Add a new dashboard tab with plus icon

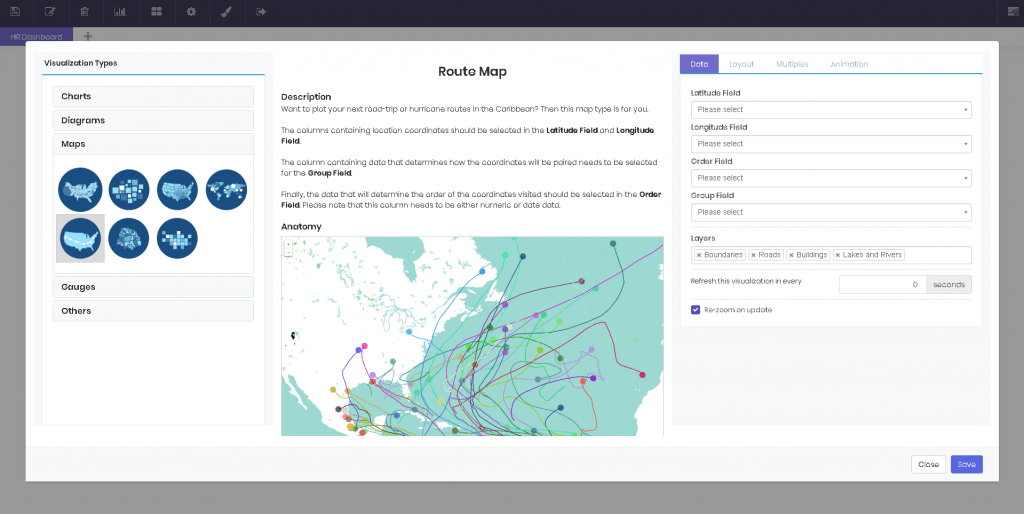(88, 37)
